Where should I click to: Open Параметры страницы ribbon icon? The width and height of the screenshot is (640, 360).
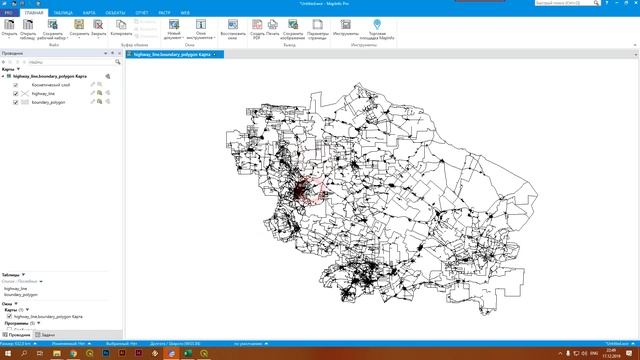tap(318, 29)
